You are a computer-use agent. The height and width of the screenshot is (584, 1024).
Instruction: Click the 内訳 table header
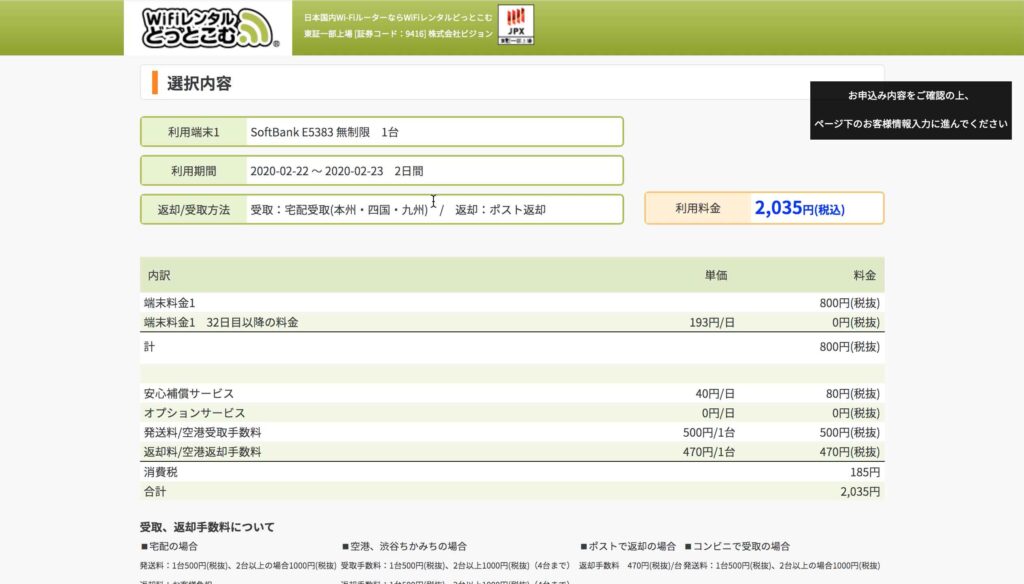pos(160,275)
